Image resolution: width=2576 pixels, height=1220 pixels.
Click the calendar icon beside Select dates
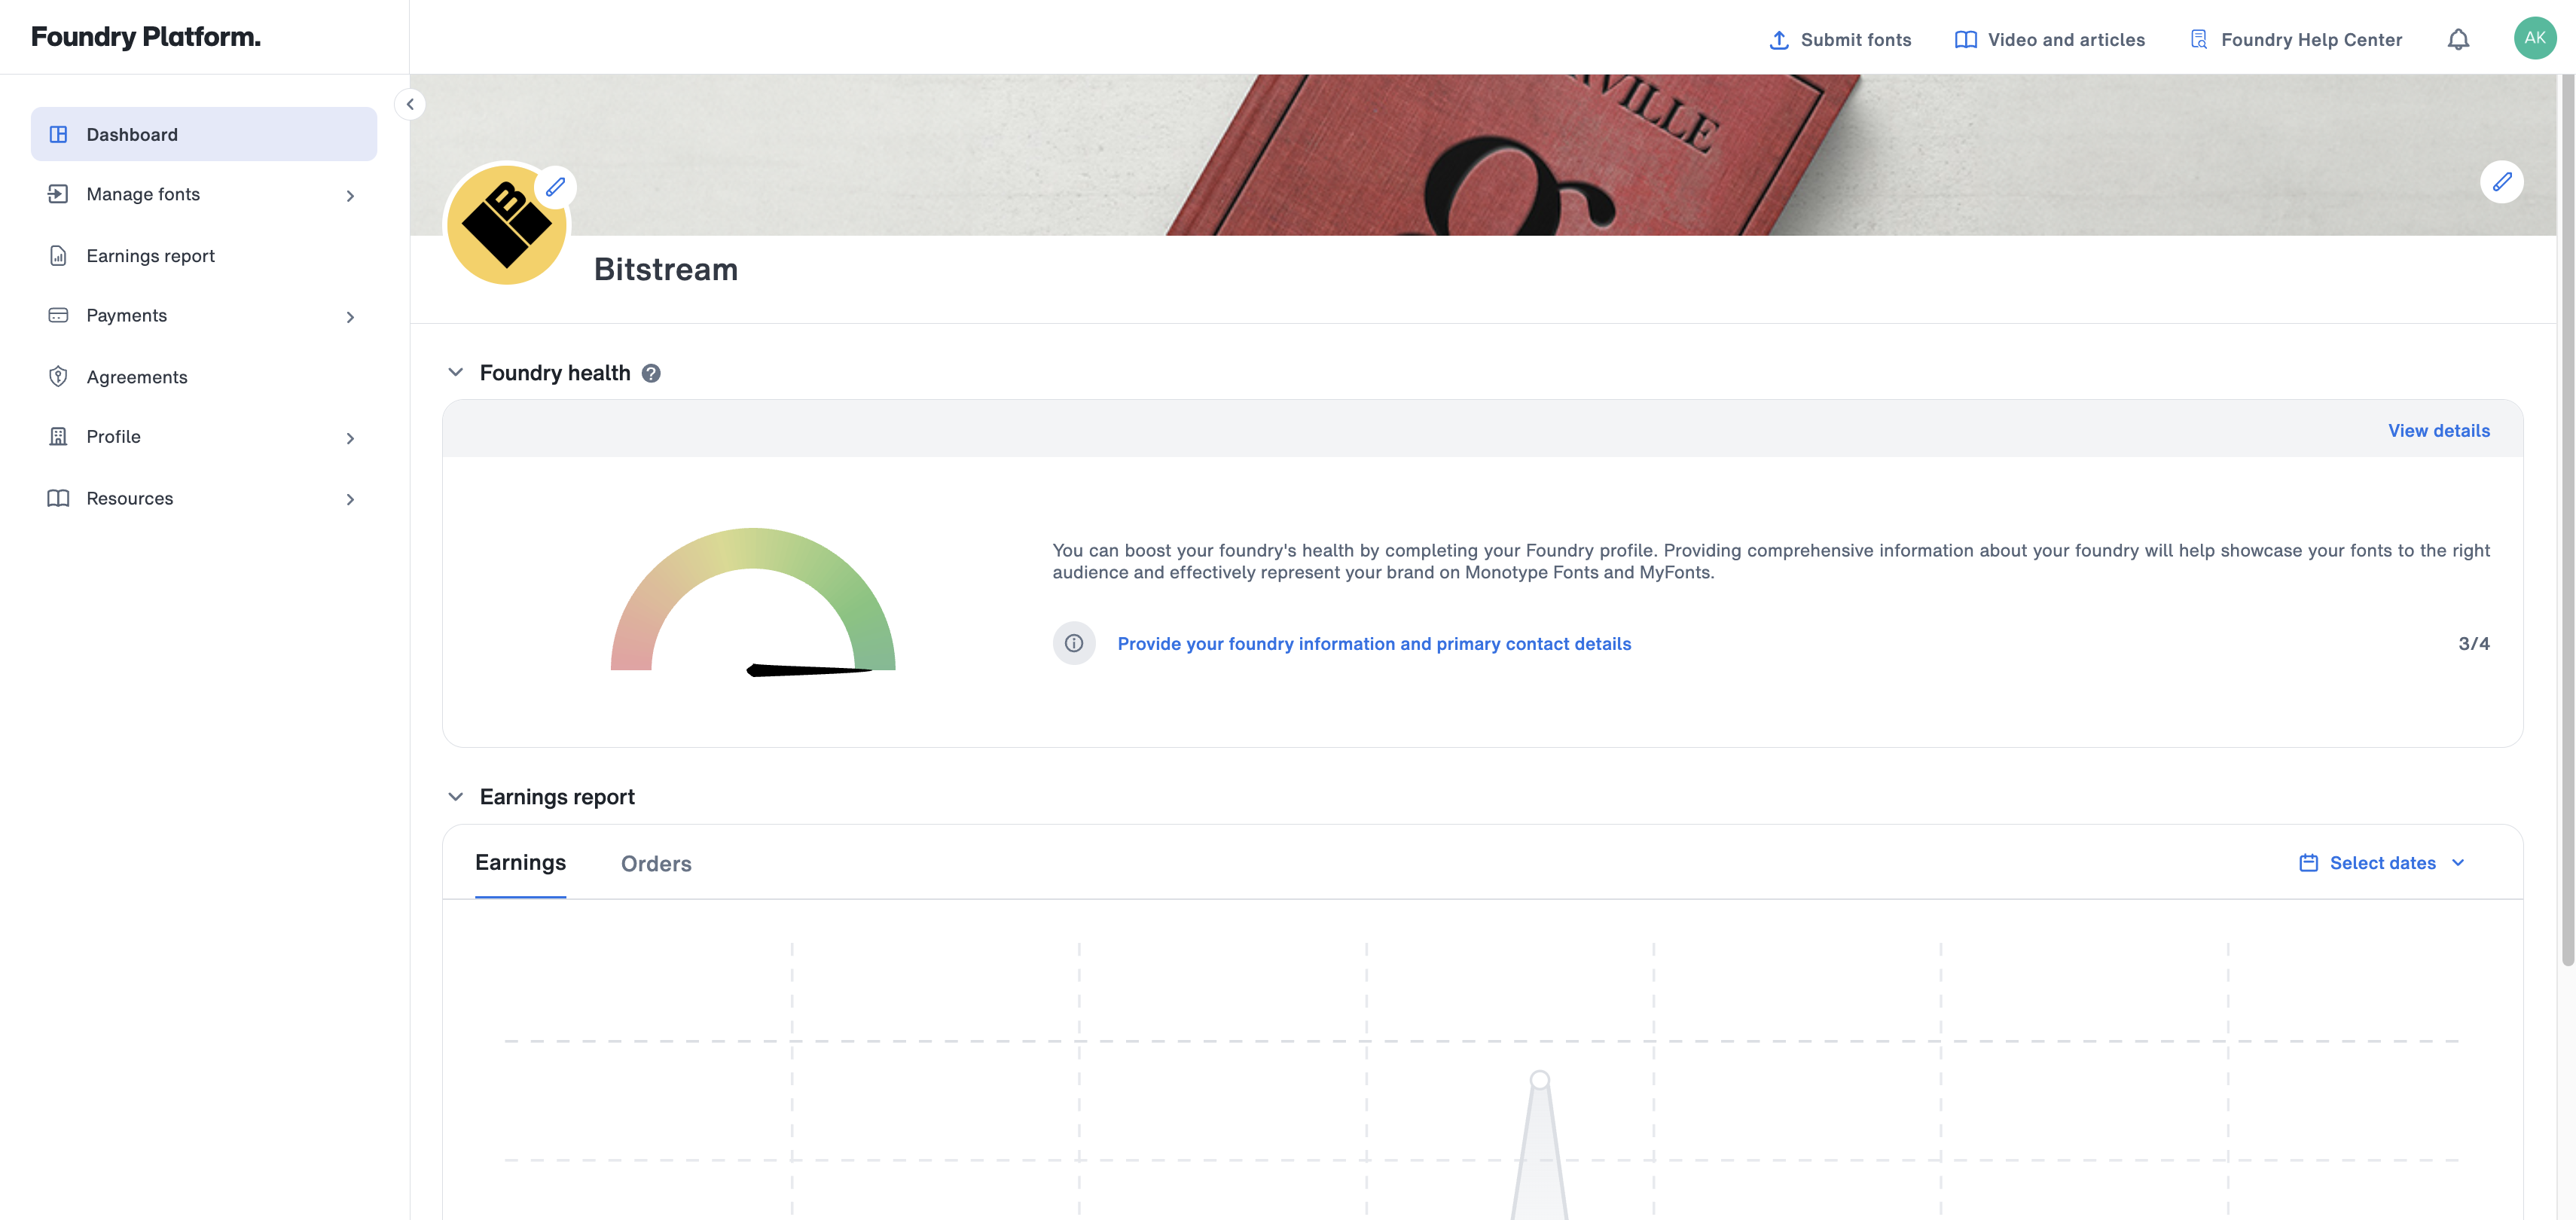click(x=2308, y=863)
